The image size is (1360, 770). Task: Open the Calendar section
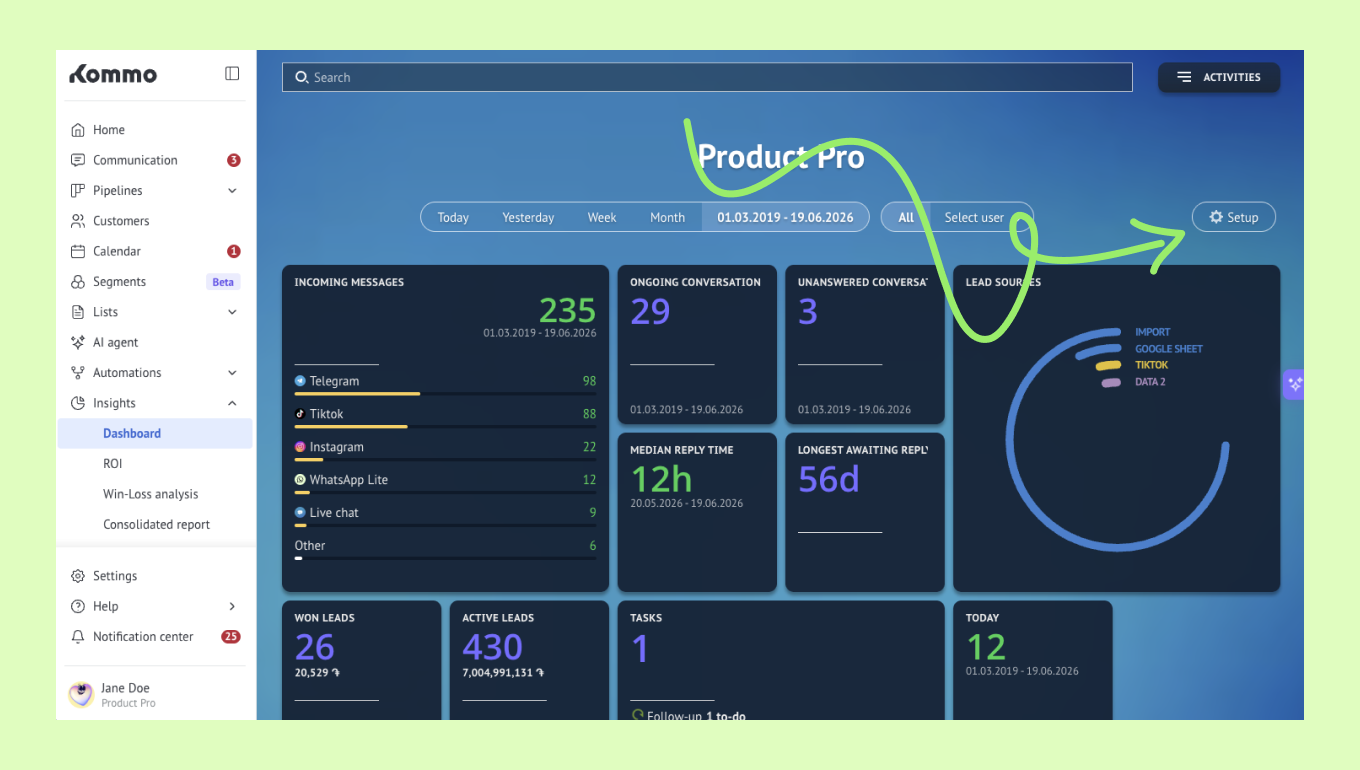click(117, 251)
